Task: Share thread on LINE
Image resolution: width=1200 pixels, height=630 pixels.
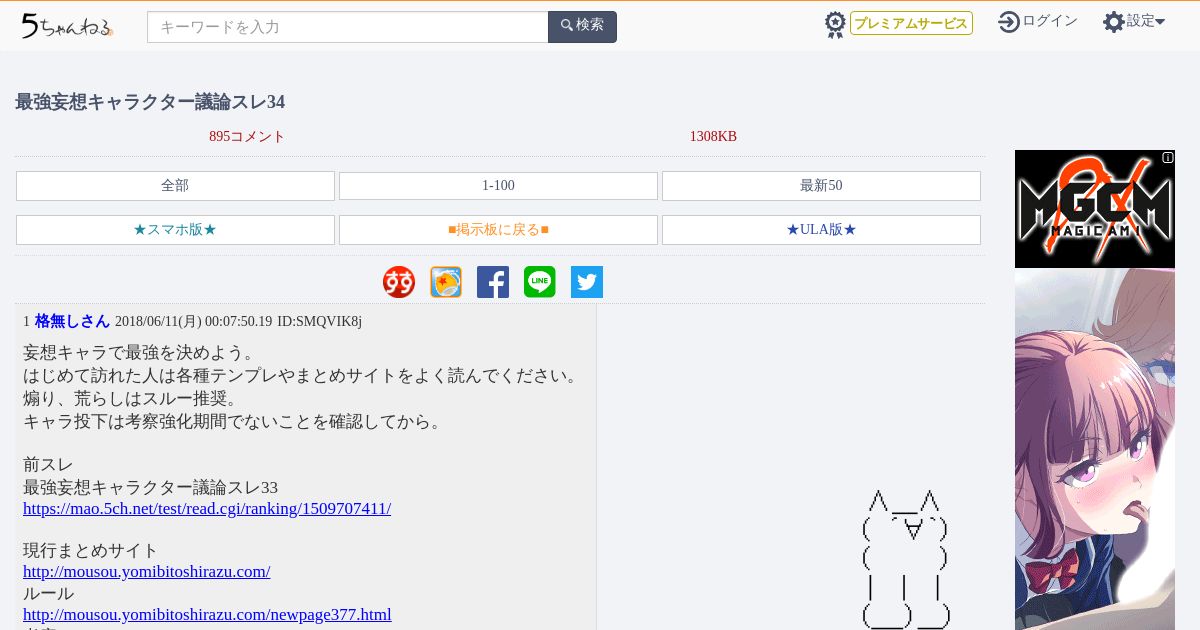Action: click(x=540, y=282)
